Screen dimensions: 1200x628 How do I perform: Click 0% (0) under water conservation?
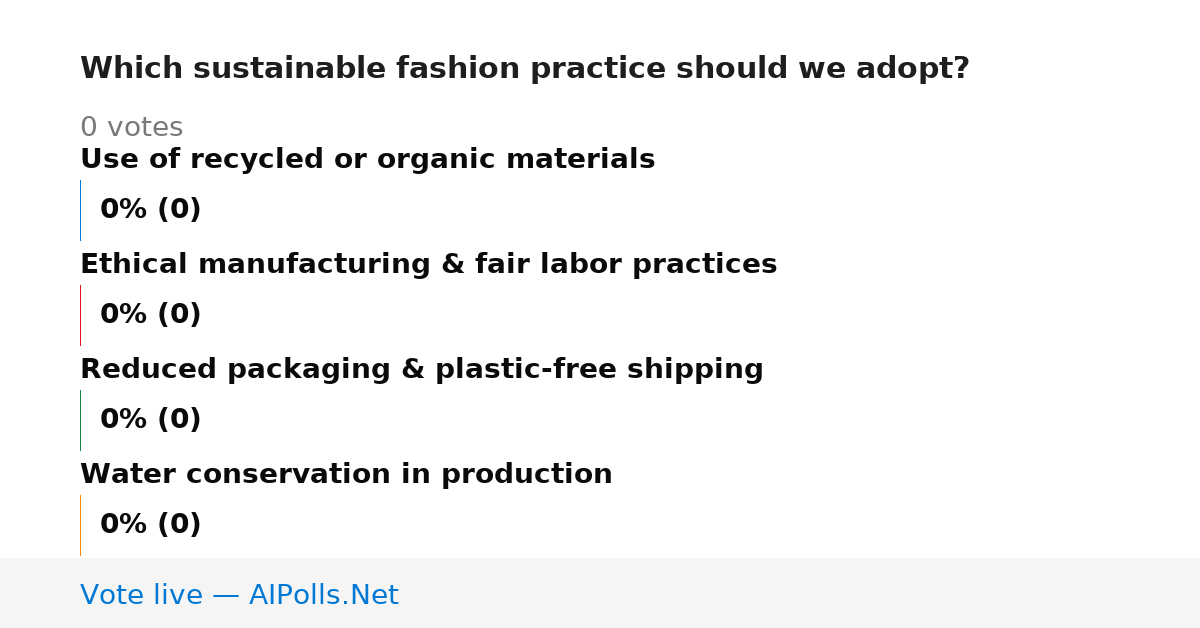pyautogui.click(x=150, y=525)
